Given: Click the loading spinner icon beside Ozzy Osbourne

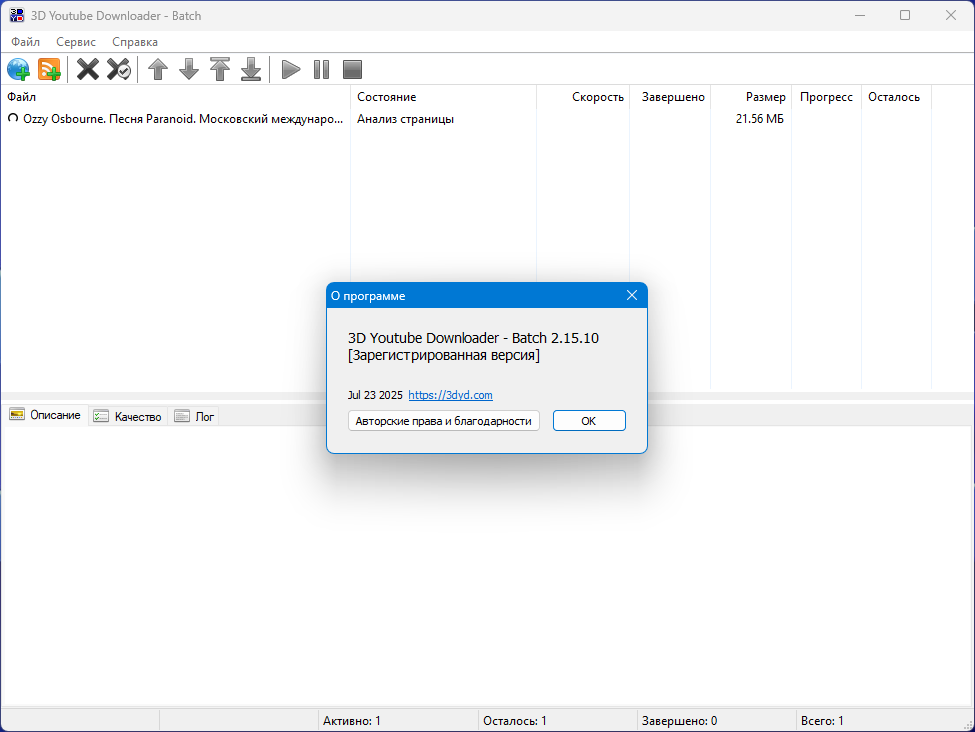Looking at the screenshot, I should point(13,118).
